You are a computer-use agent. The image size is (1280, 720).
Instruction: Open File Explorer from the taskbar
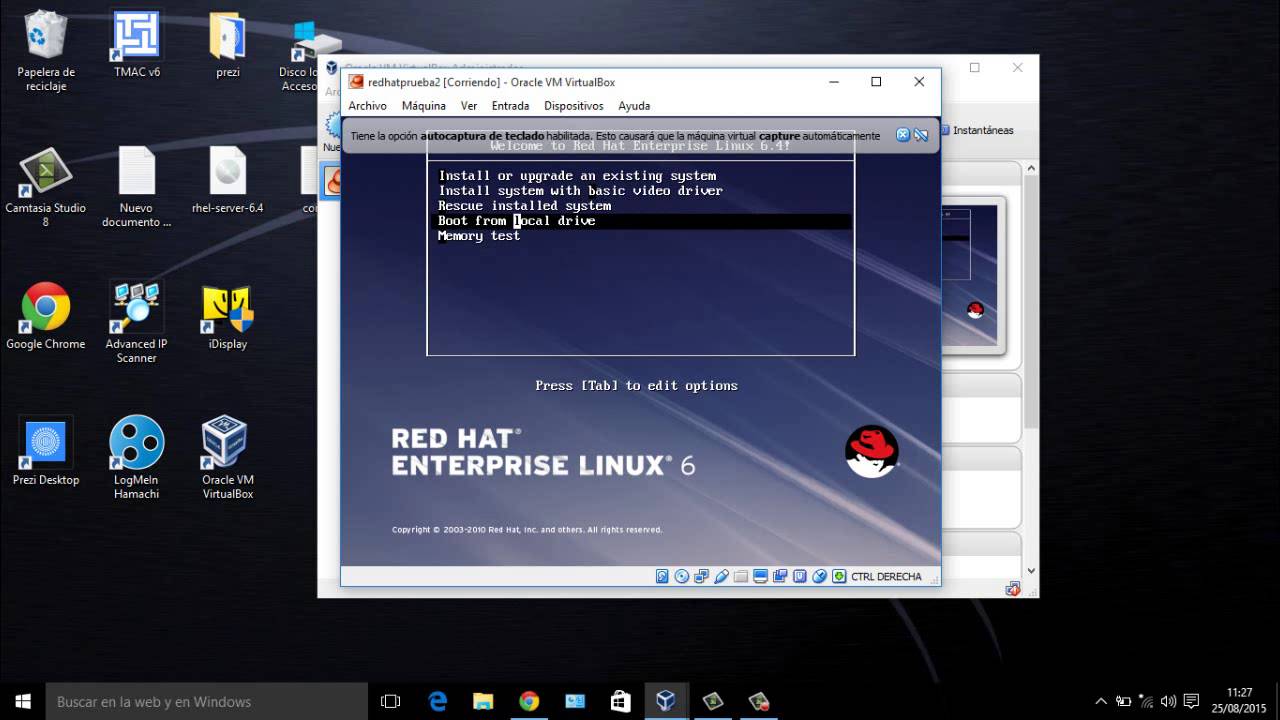pos(483,701)
